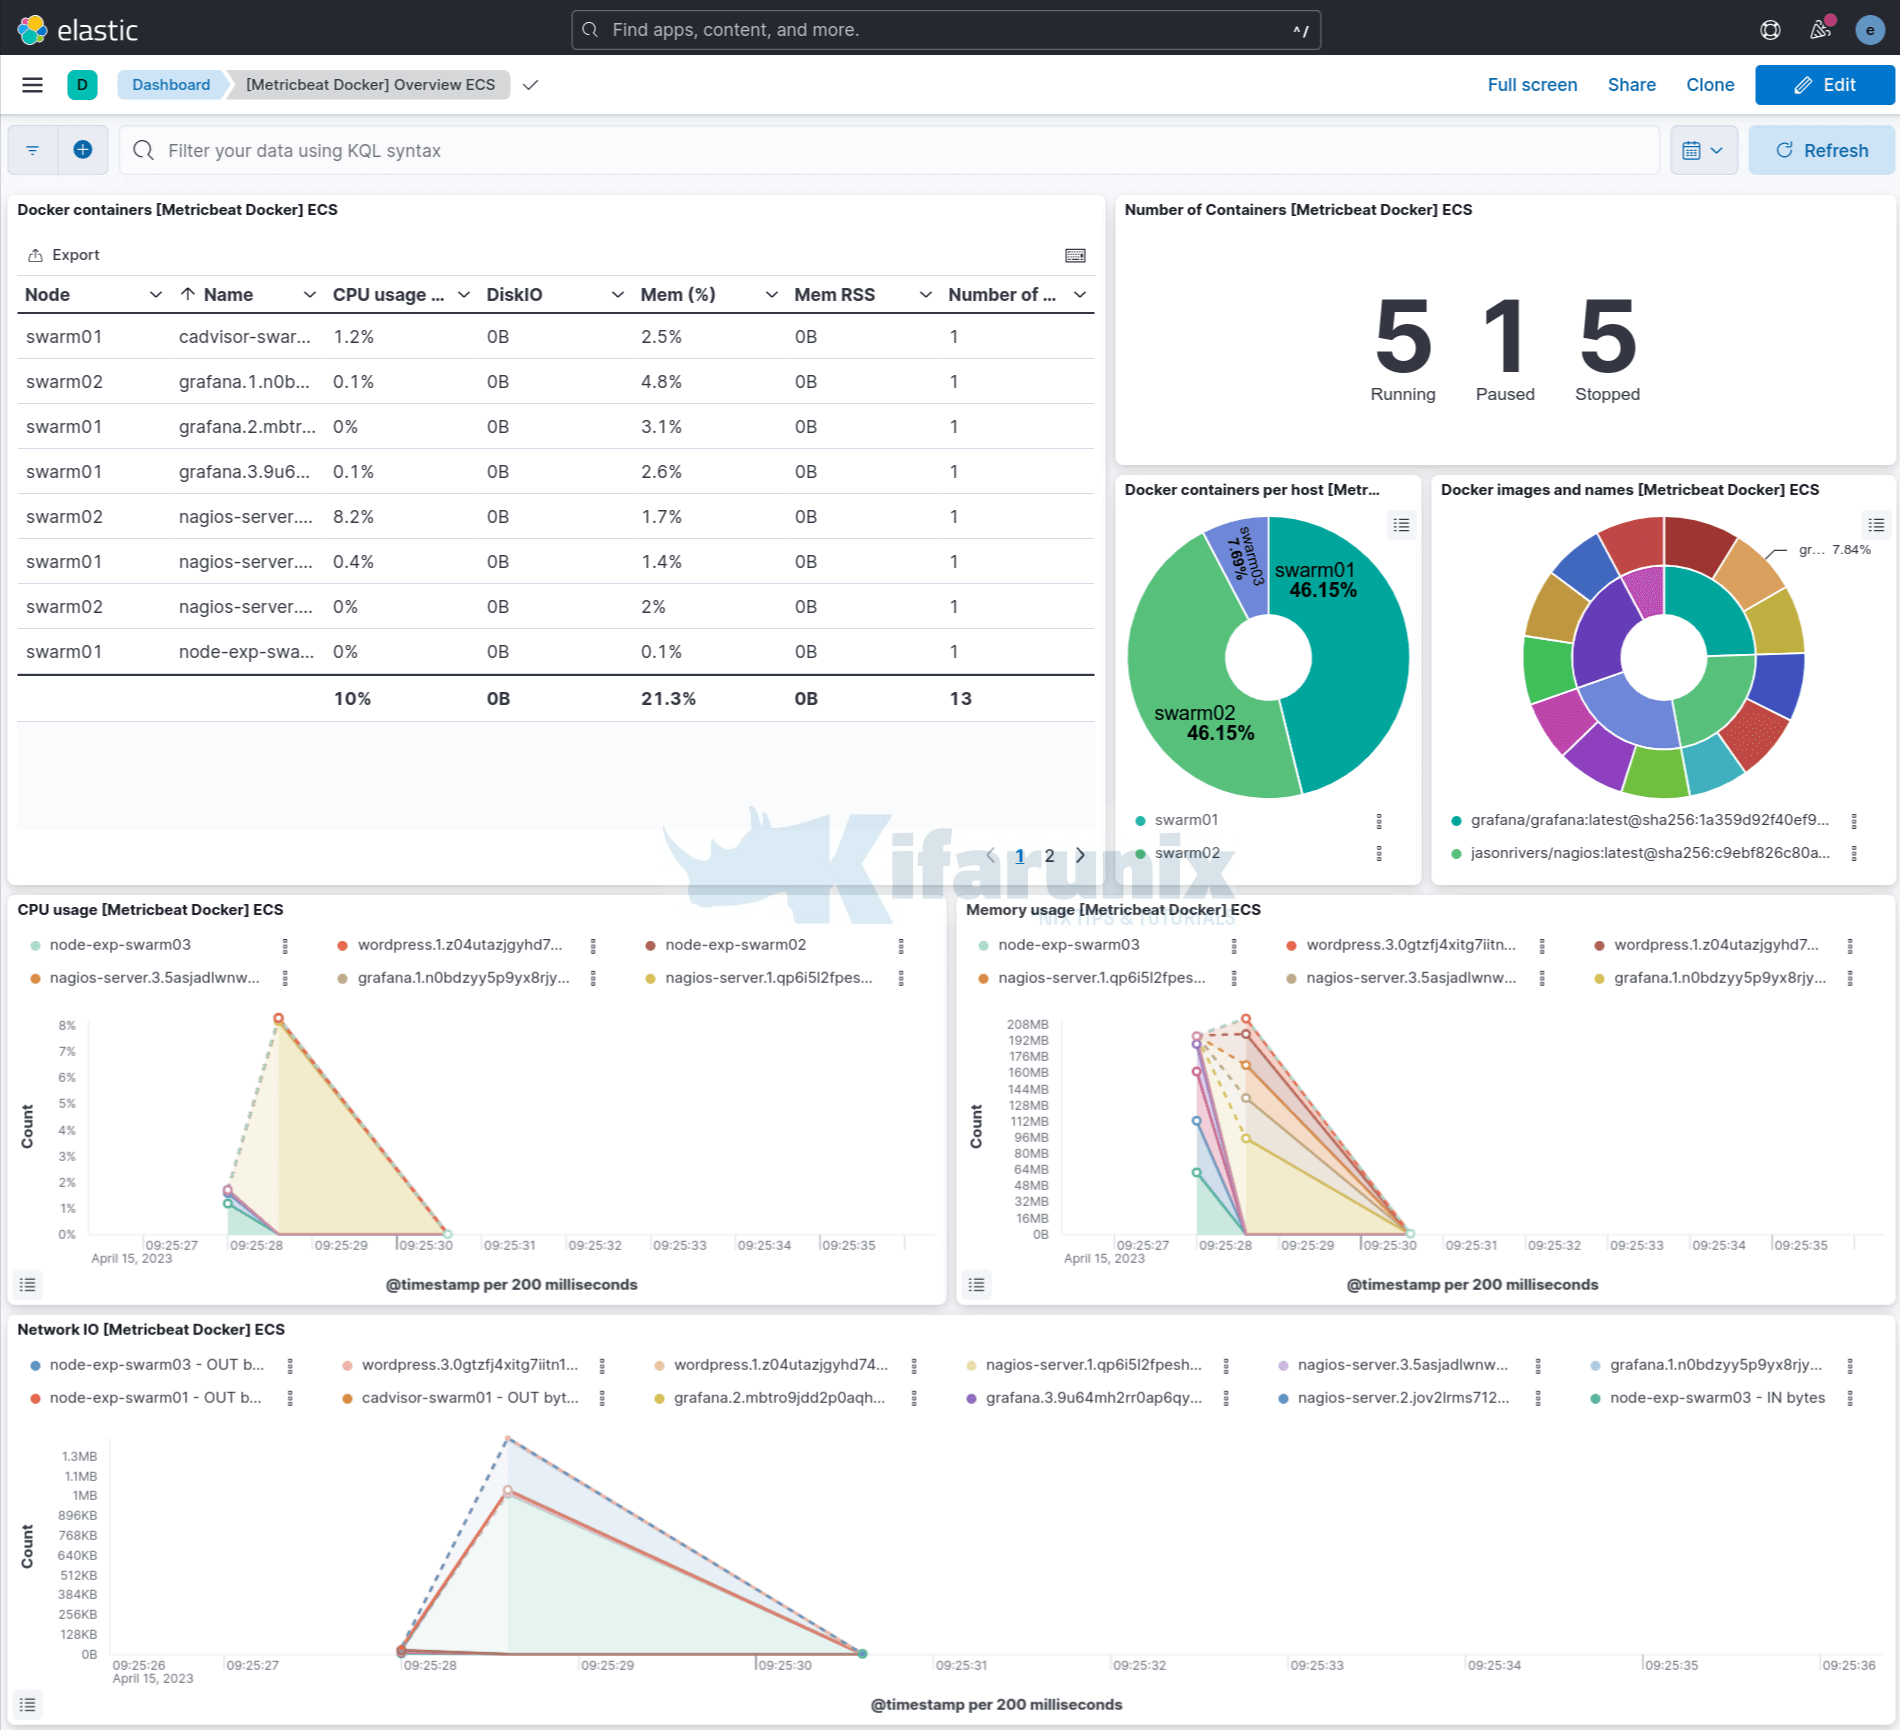Open the filter options menu icon
Image resolution: width=1900 pixels, height=1730 pixels.
(x=33, y=150)
